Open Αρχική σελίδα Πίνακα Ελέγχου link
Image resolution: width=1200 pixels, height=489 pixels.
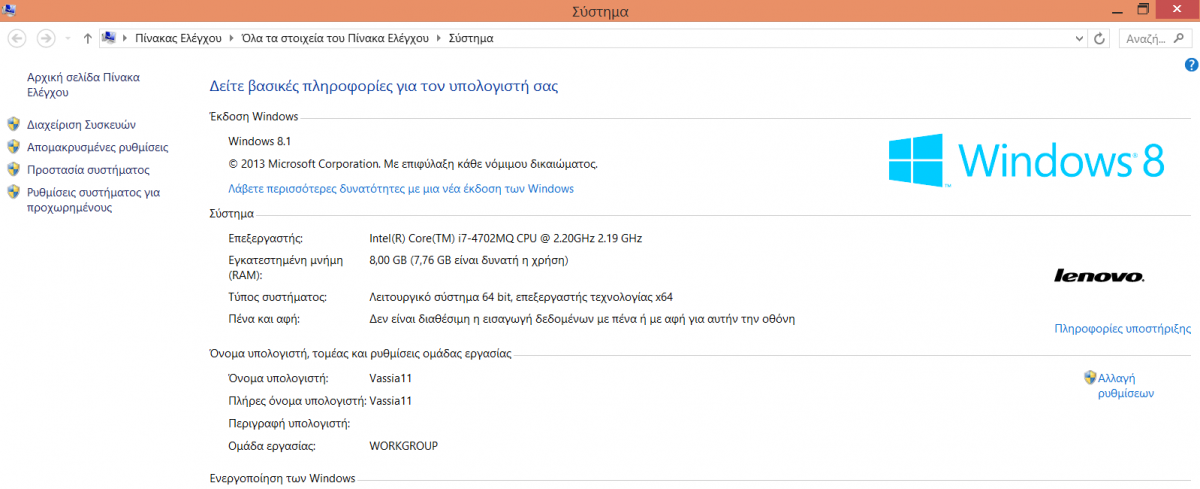[83, 84]
